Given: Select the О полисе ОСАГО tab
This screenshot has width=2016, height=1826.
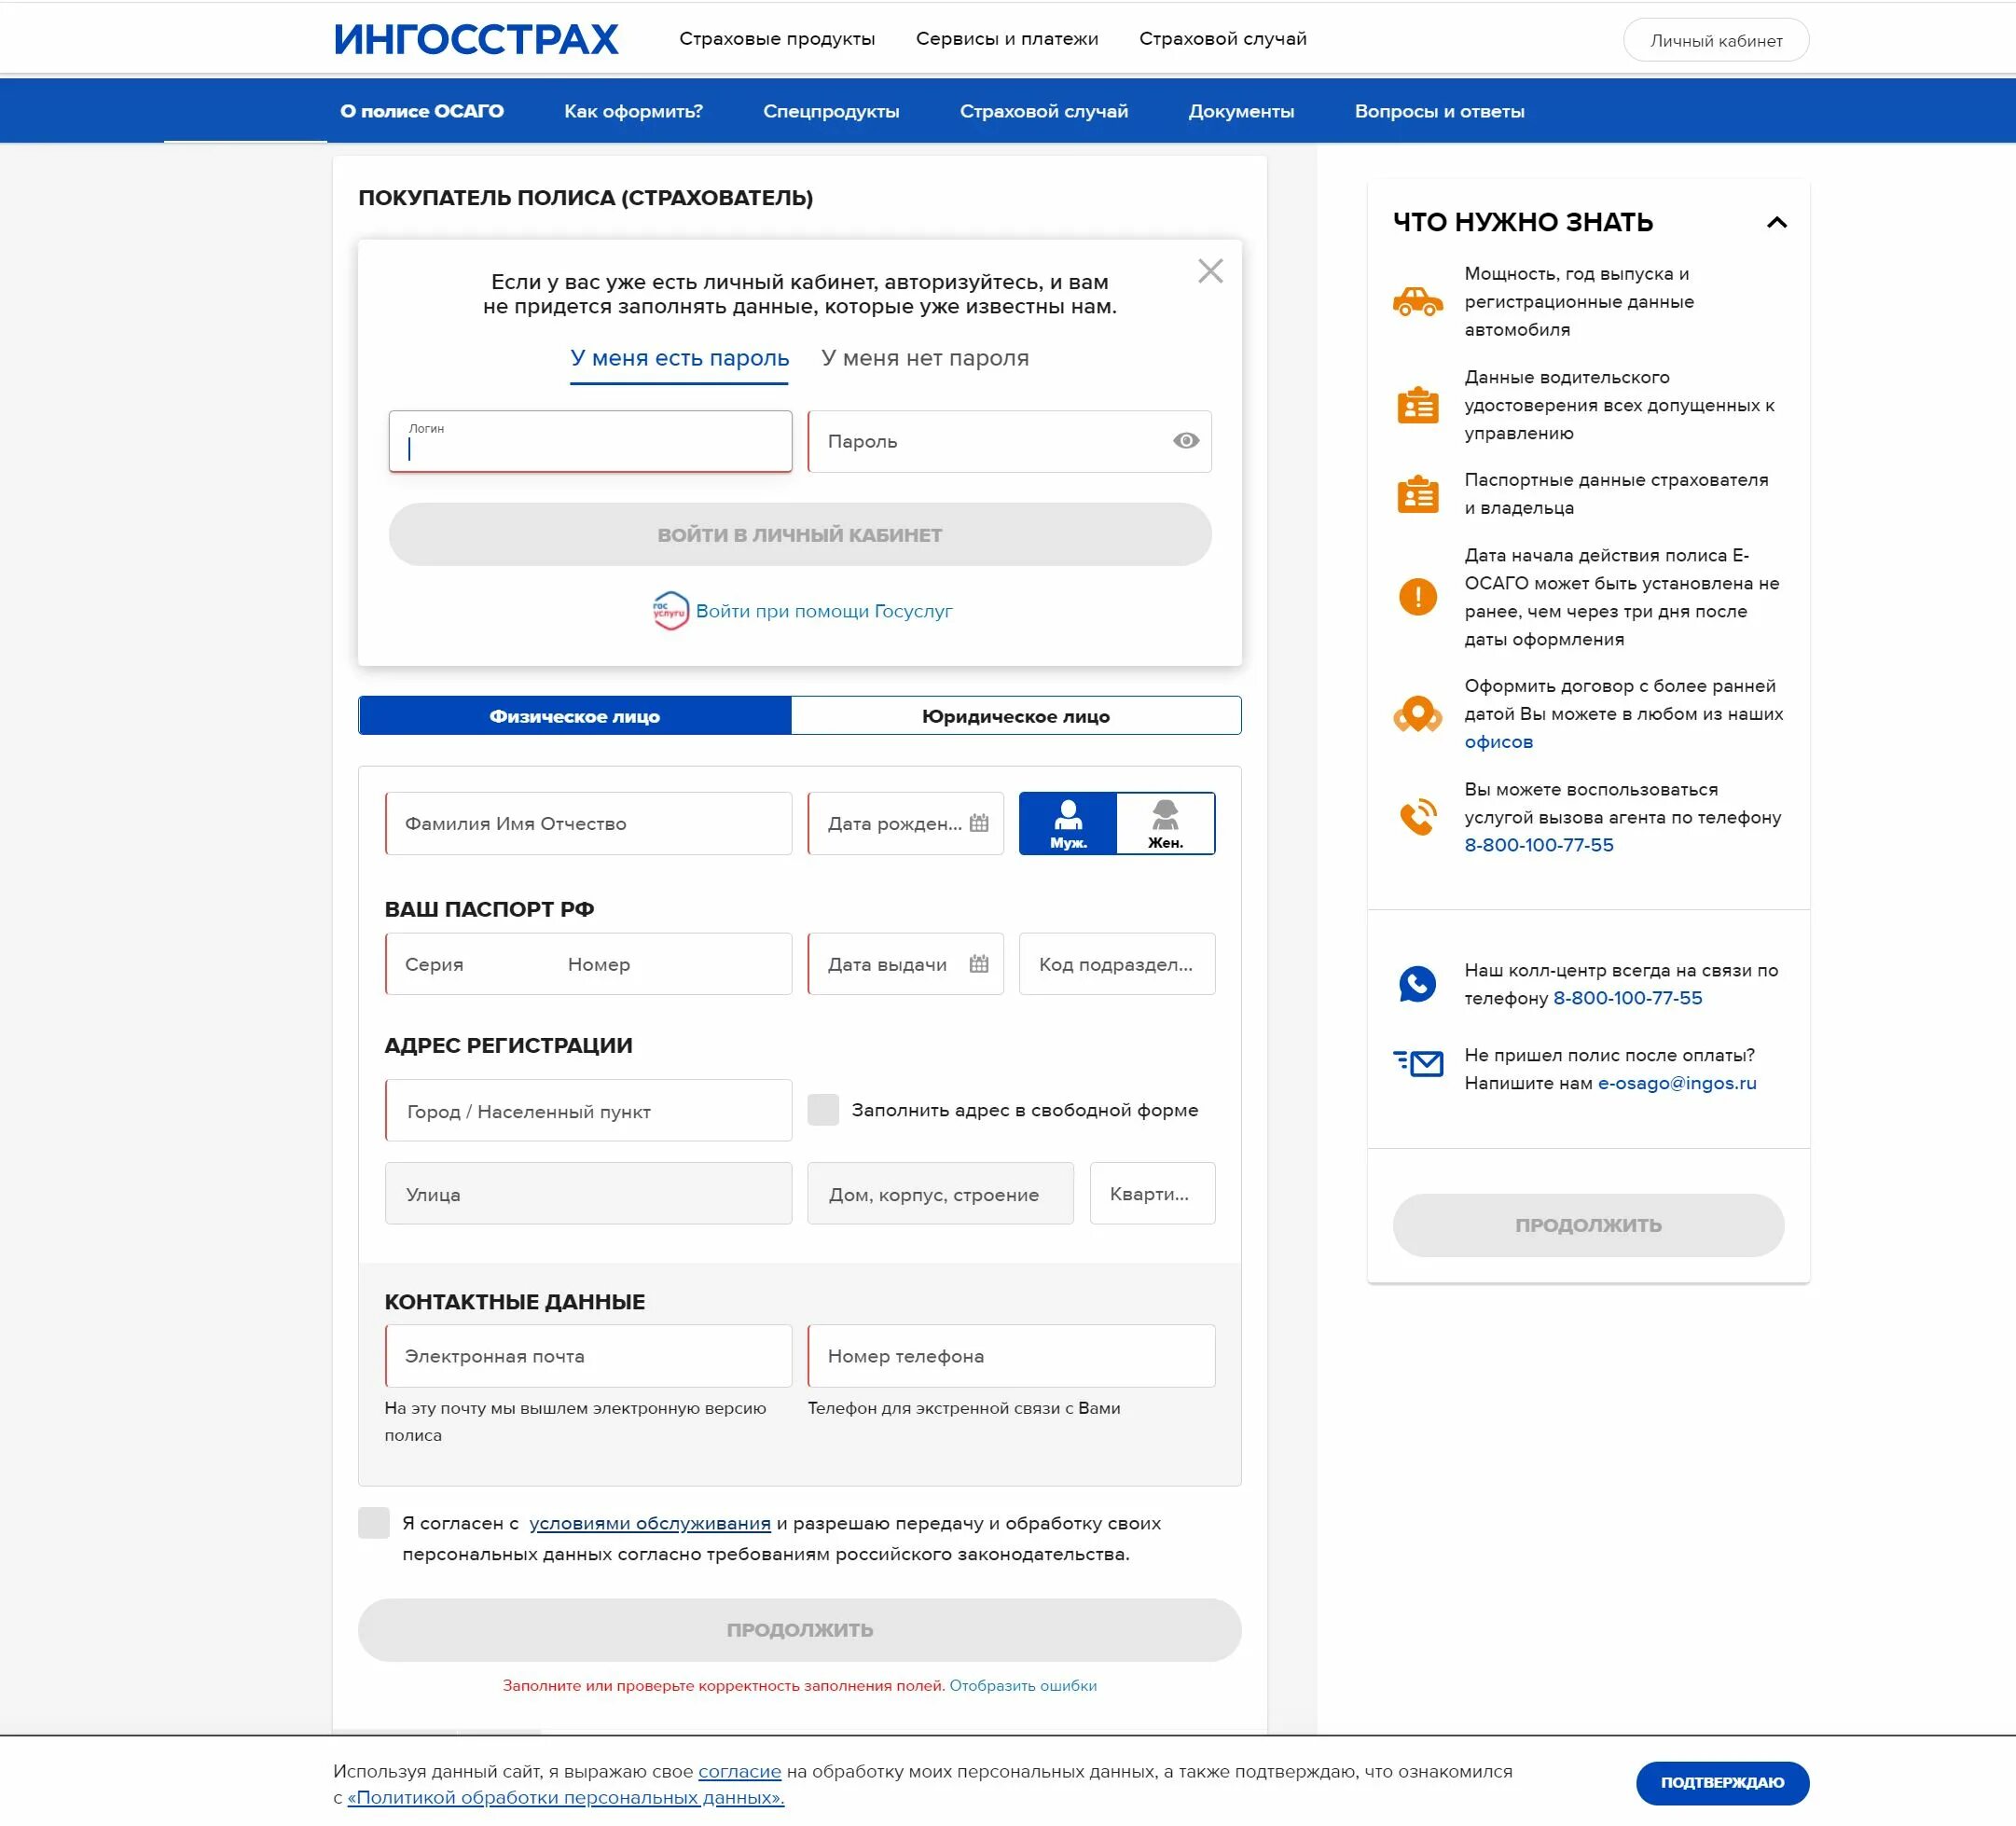Looking at the screenshot, I should click(x=422, y=111).
